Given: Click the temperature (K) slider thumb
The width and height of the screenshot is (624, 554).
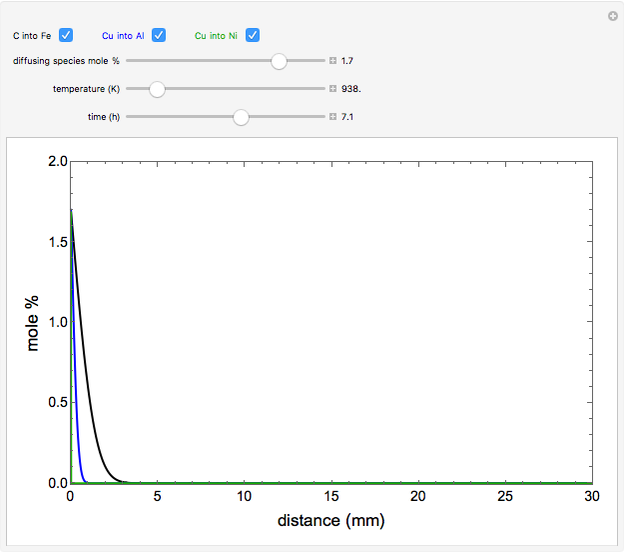Looking at the screenshot, I should (157, 89).
